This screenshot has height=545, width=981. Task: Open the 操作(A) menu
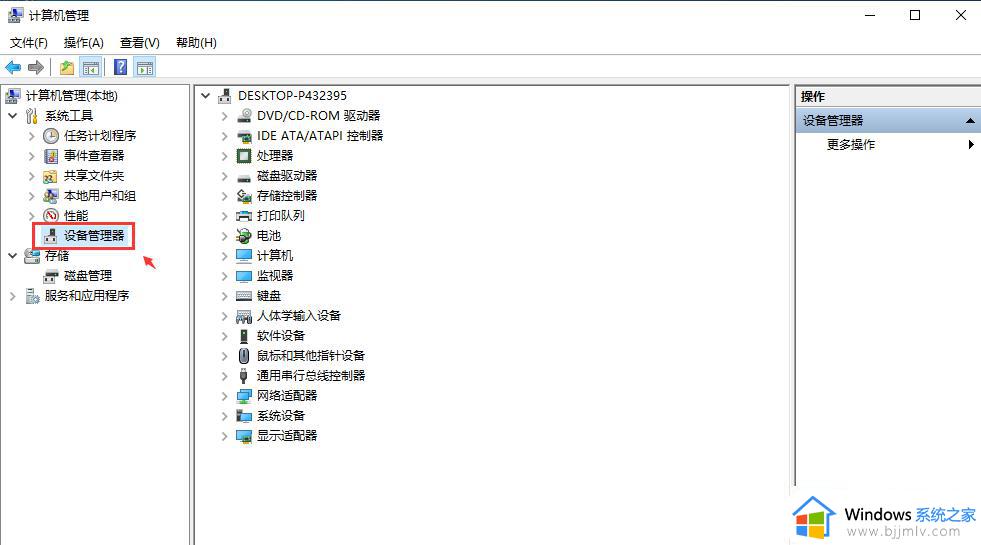[x=84, y=43]
